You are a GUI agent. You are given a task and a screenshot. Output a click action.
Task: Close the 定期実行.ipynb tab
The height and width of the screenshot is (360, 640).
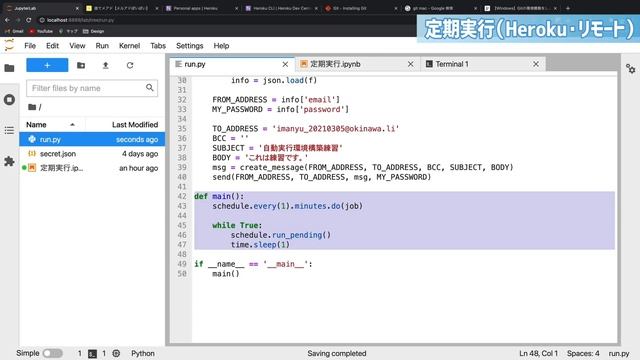pos(411,64)
